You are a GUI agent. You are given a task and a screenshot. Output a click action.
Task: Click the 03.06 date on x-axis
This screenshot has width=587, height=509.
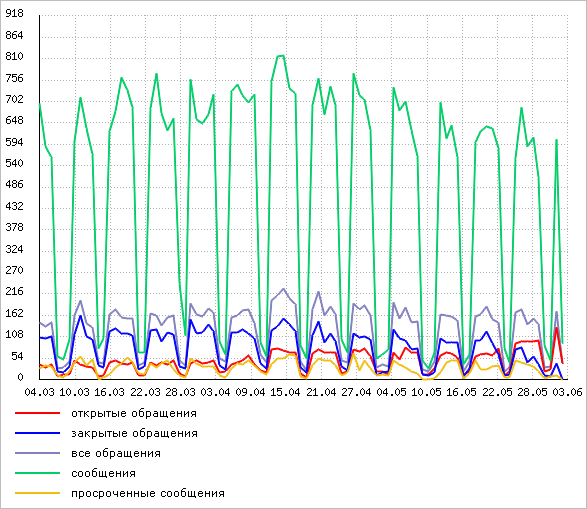(568, 392)
